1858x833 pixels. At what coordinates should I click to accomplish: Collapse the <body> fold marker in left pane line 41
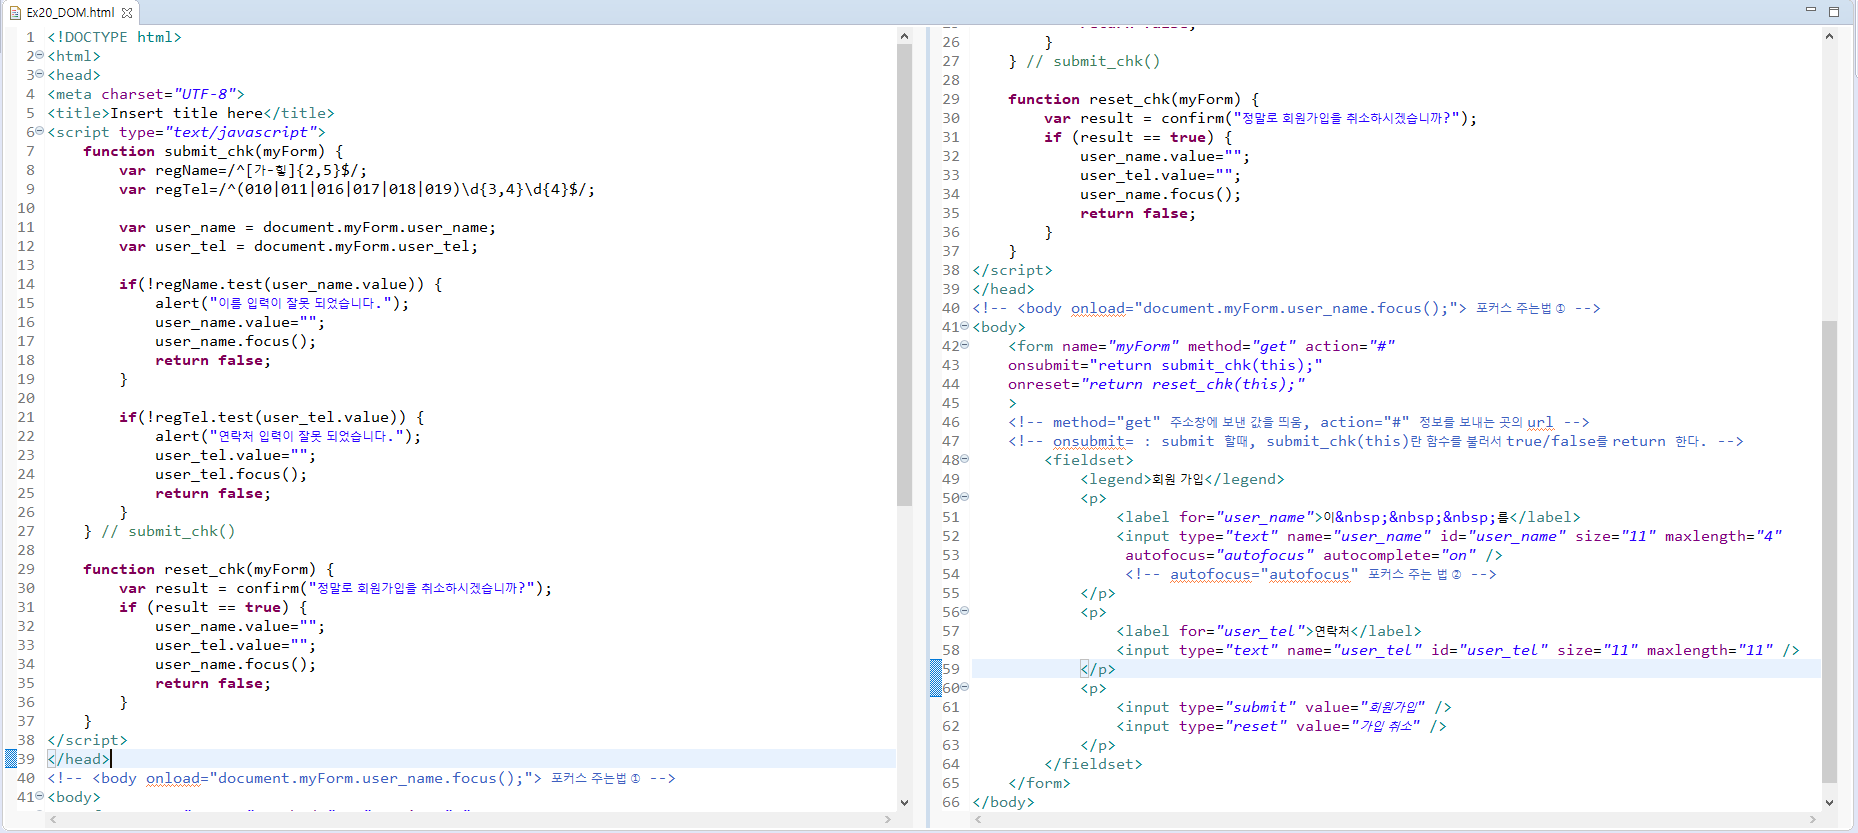(x=40, y=796)
